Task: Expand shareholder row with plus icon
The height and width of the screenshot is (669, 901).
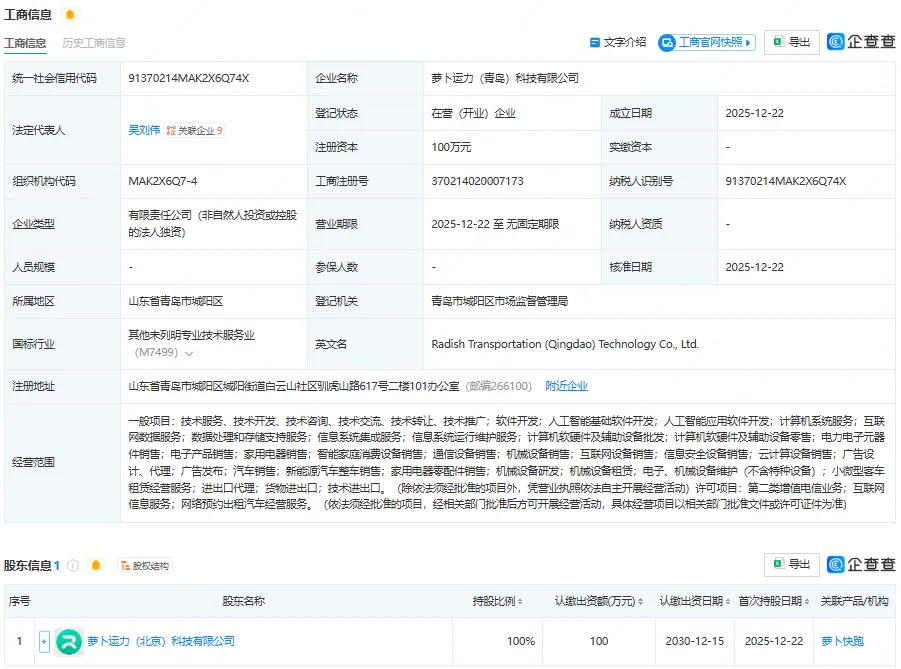Action: click(x=44, y=641)
